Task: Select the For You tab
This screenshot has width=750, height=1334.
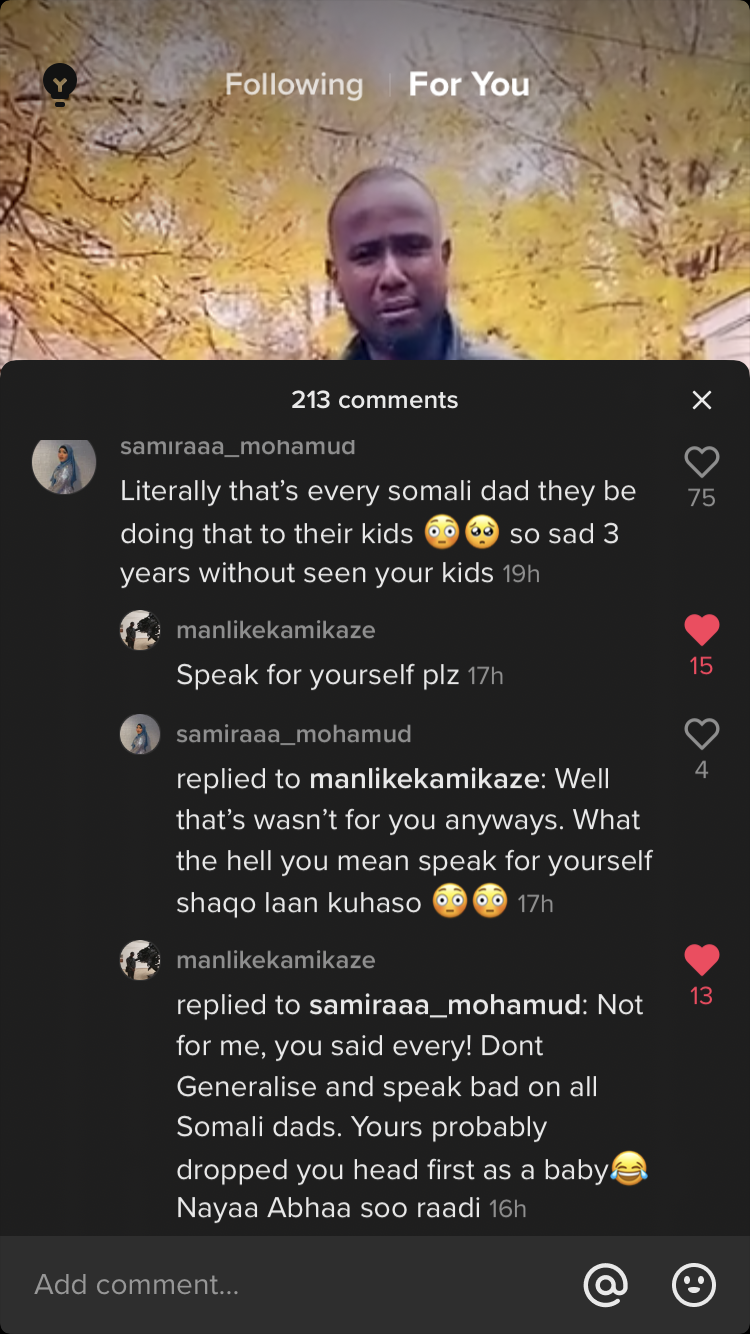Action: click(469, 85)
